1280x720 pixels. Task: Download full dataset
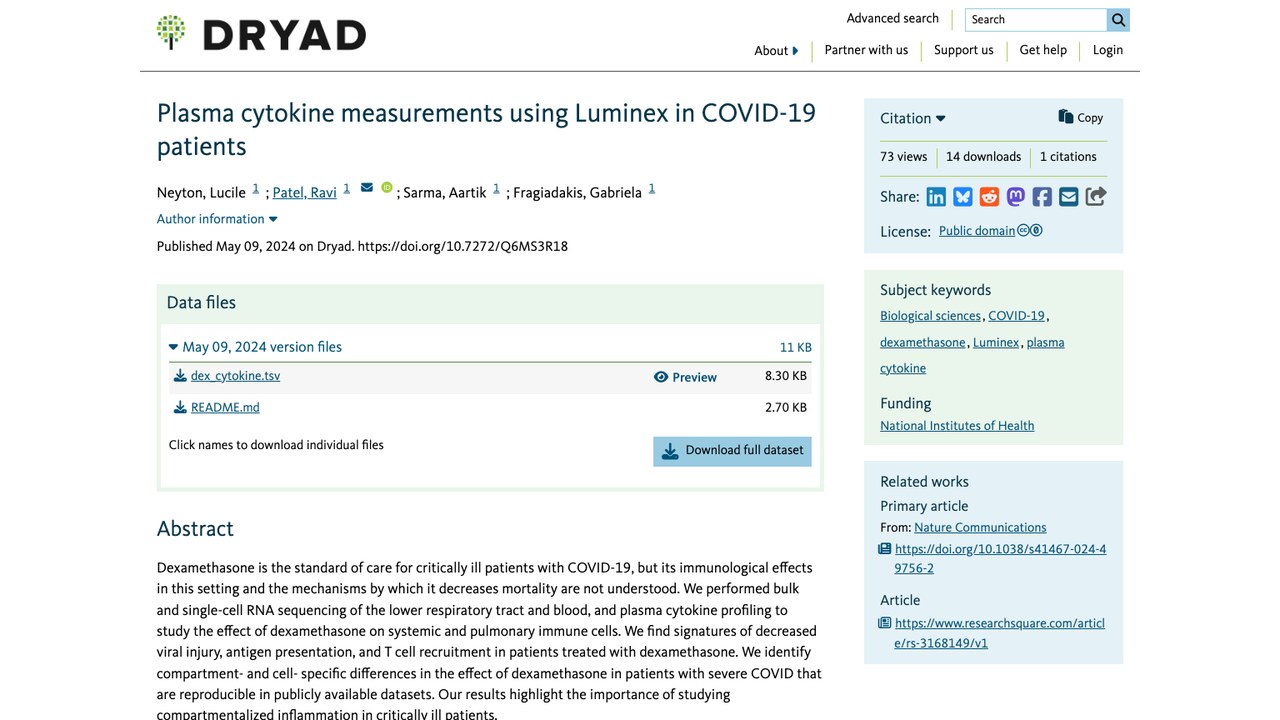[733, 451]
